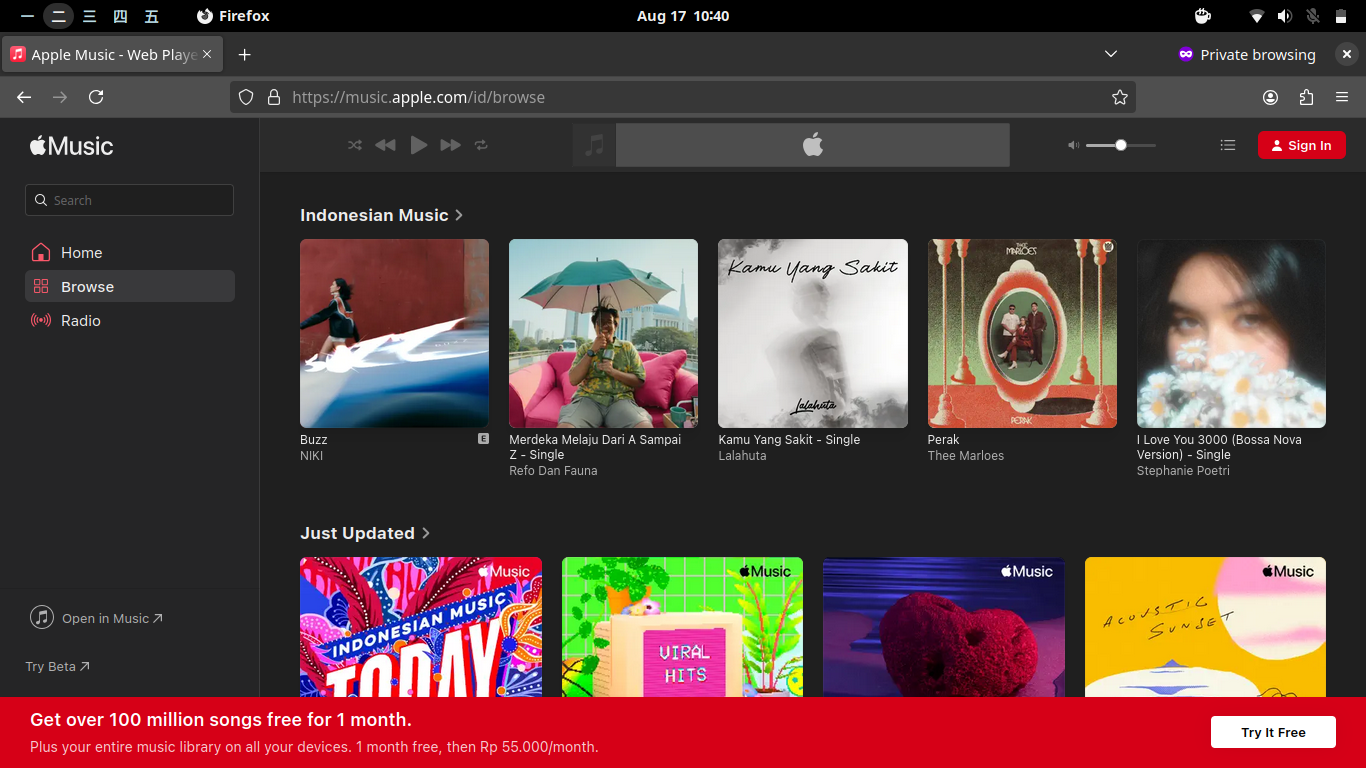The height and width of the screenshot is (768, 1366).
Task: Select Browse in the sidebar
Action: click(x=130, y=287)
